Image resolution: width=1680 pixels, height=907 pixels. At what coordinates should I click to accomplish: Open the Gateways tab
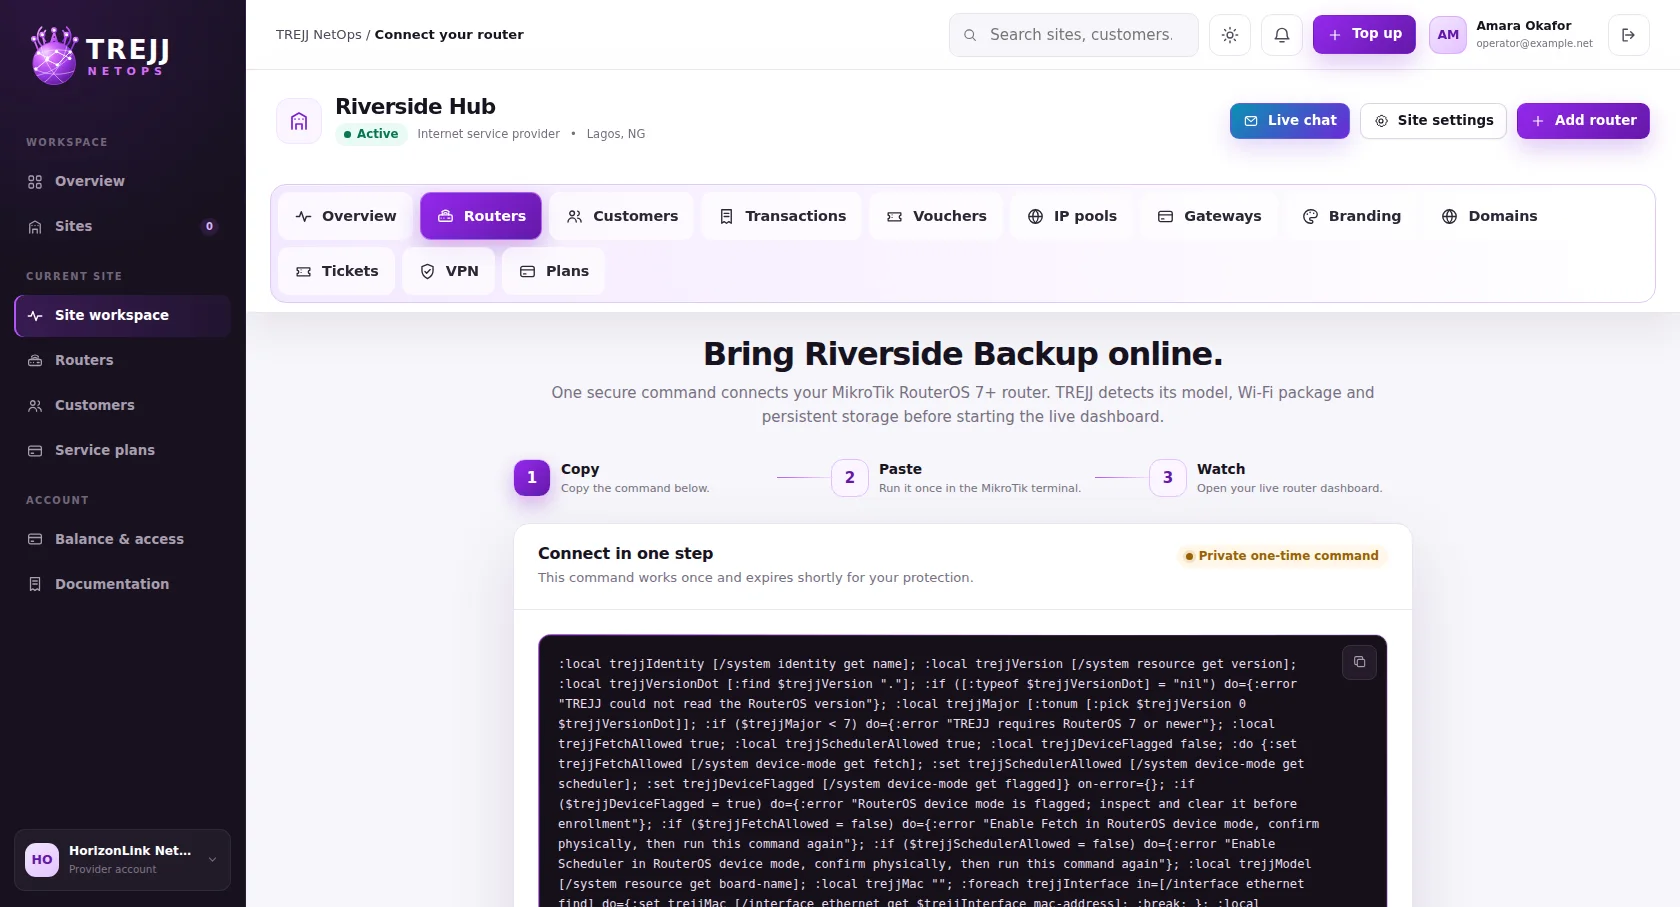coord(1209,216)
